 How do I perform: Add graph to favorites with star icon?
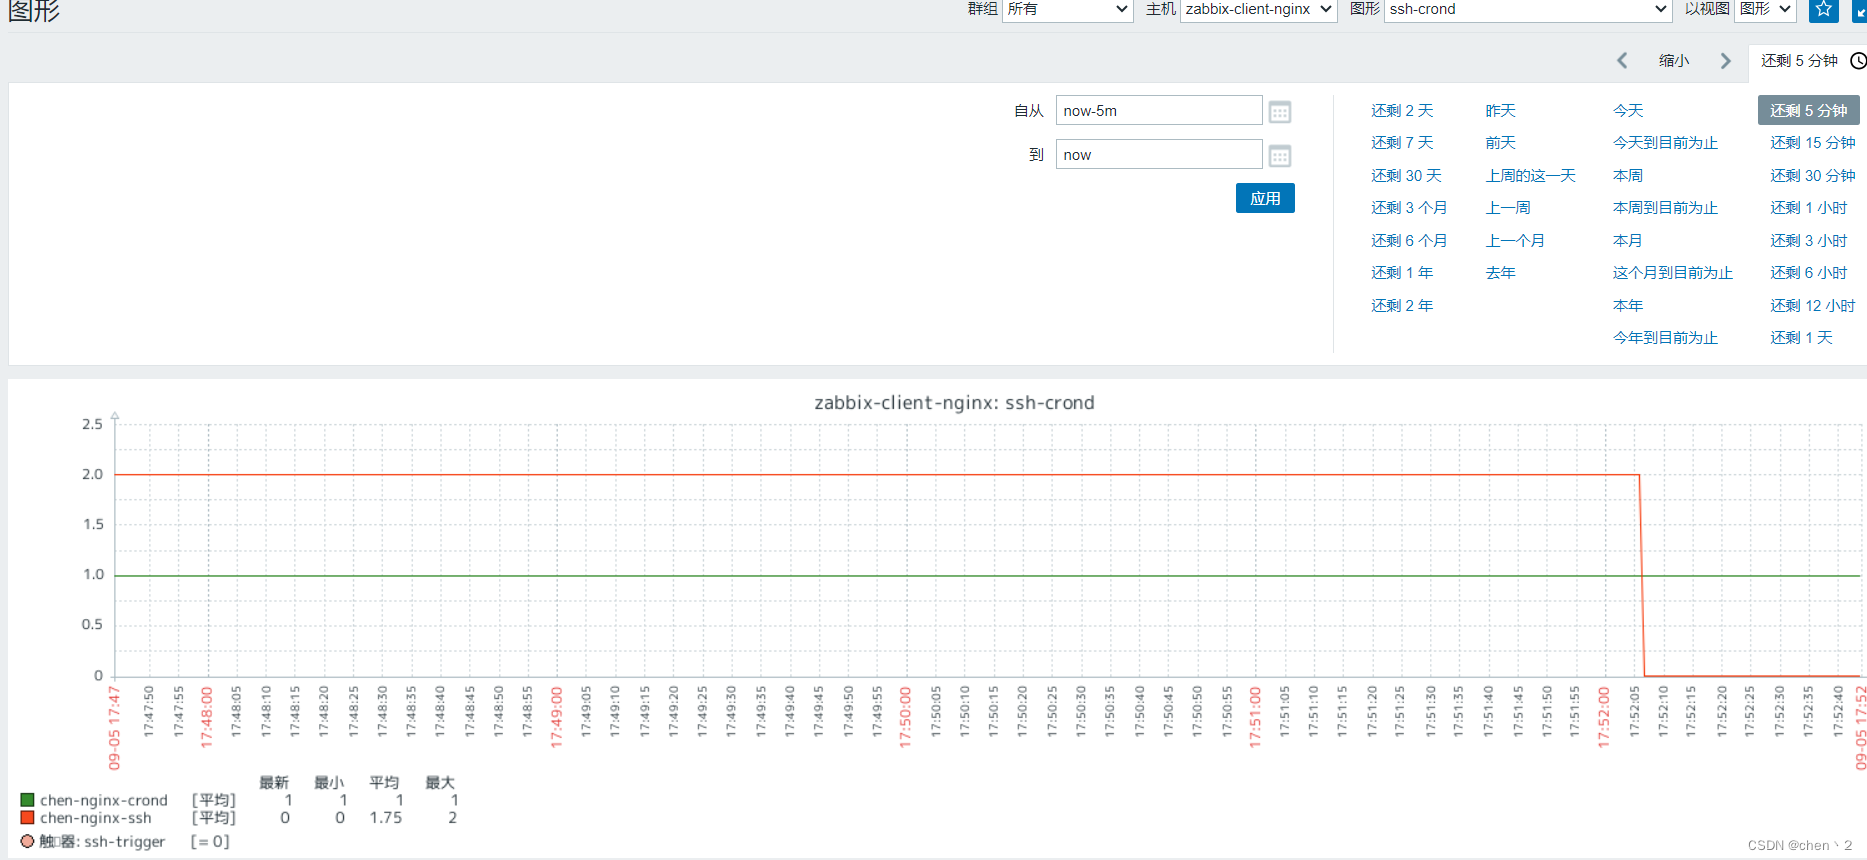[1824, 9]
